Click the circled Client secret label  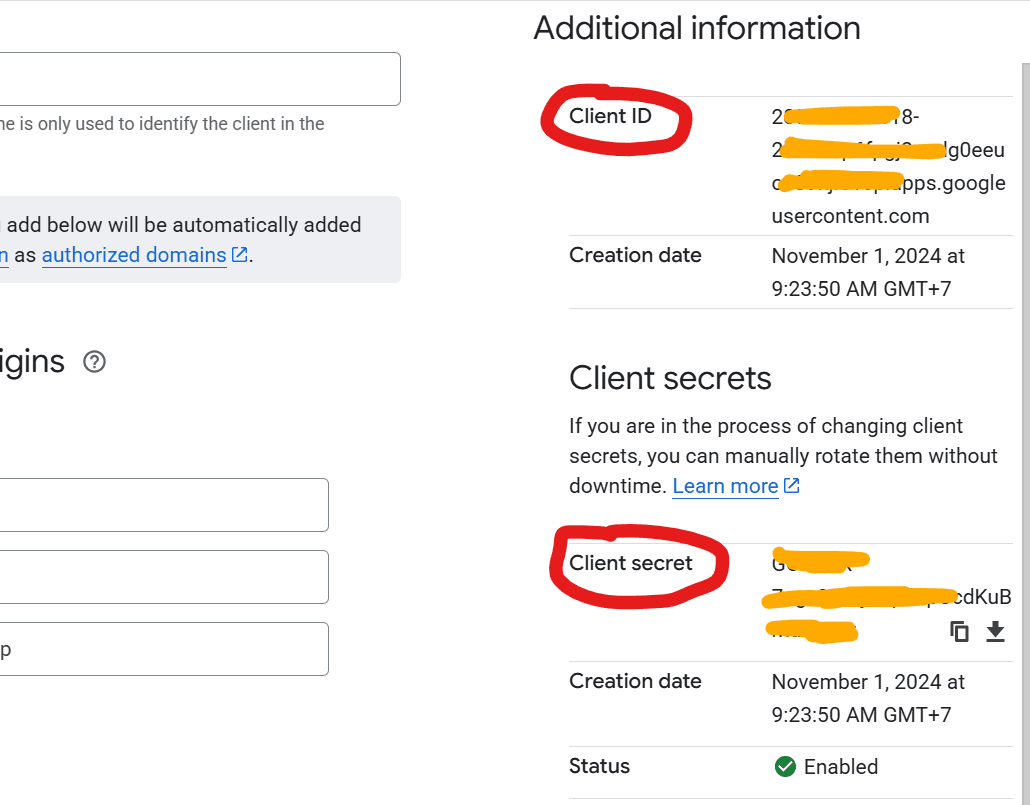(630, 563)
